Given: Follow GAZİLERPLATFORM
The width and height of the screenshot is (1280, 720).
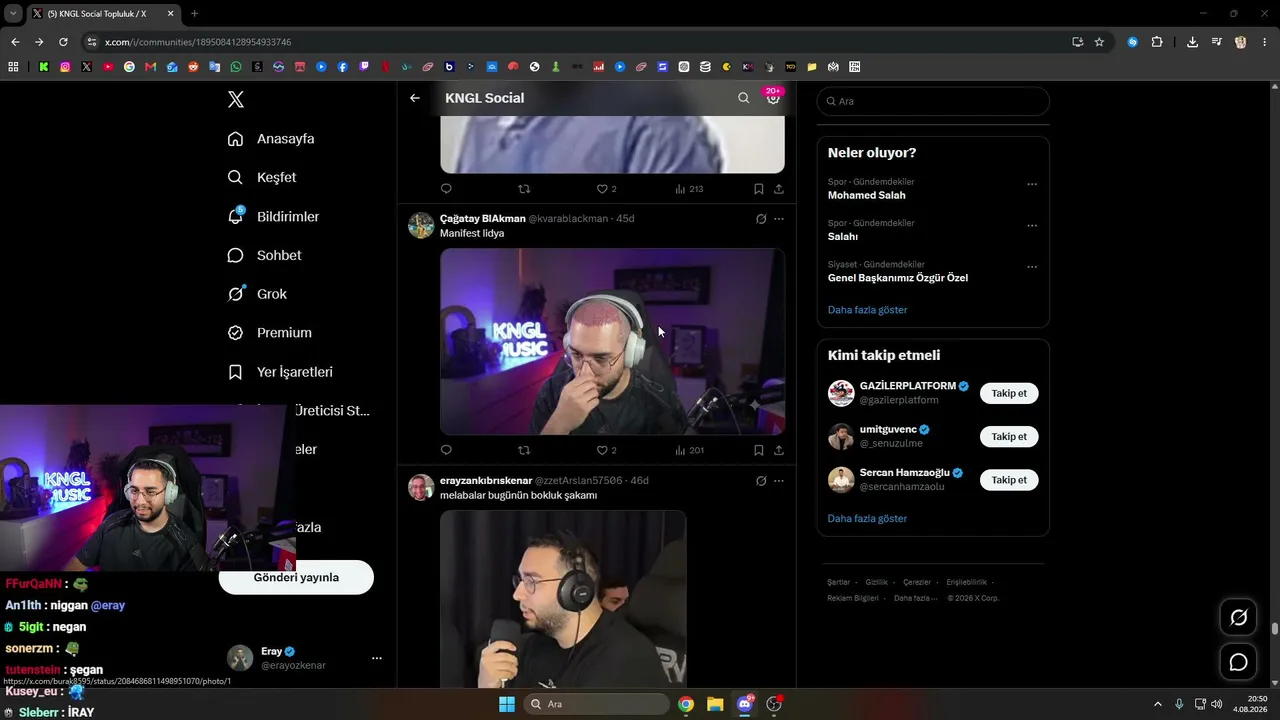Looking at the screenshot, I should click(x=1009, y=393).
